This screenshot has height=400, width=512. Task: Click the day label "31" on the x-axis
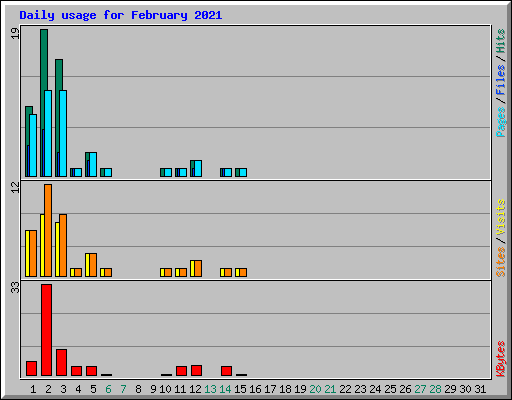coord(480,389)
